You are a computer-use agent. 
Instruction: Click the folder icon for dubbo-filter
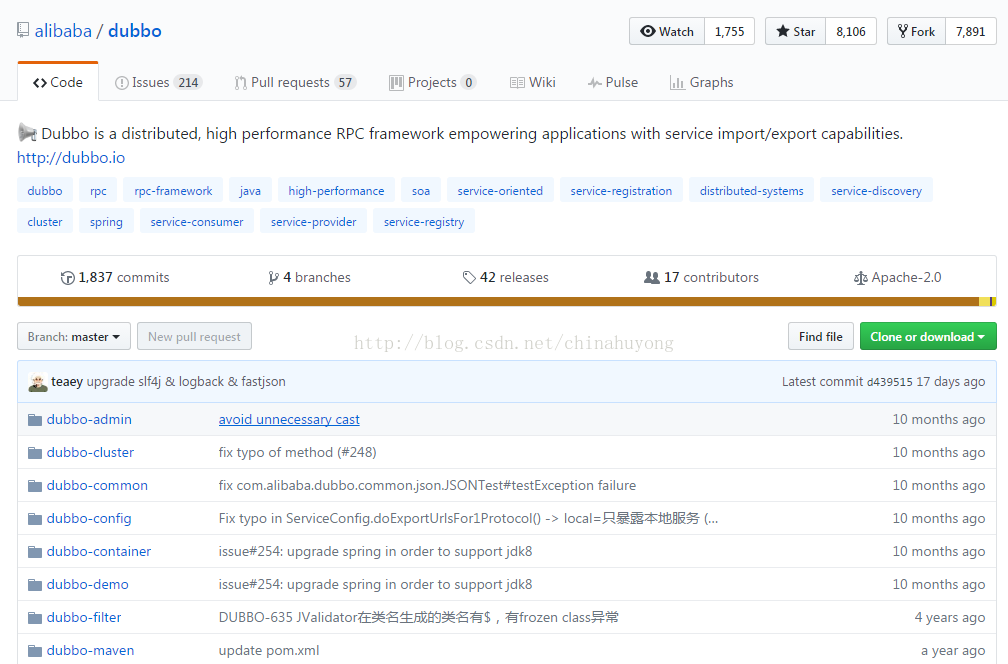coord(35,618)
